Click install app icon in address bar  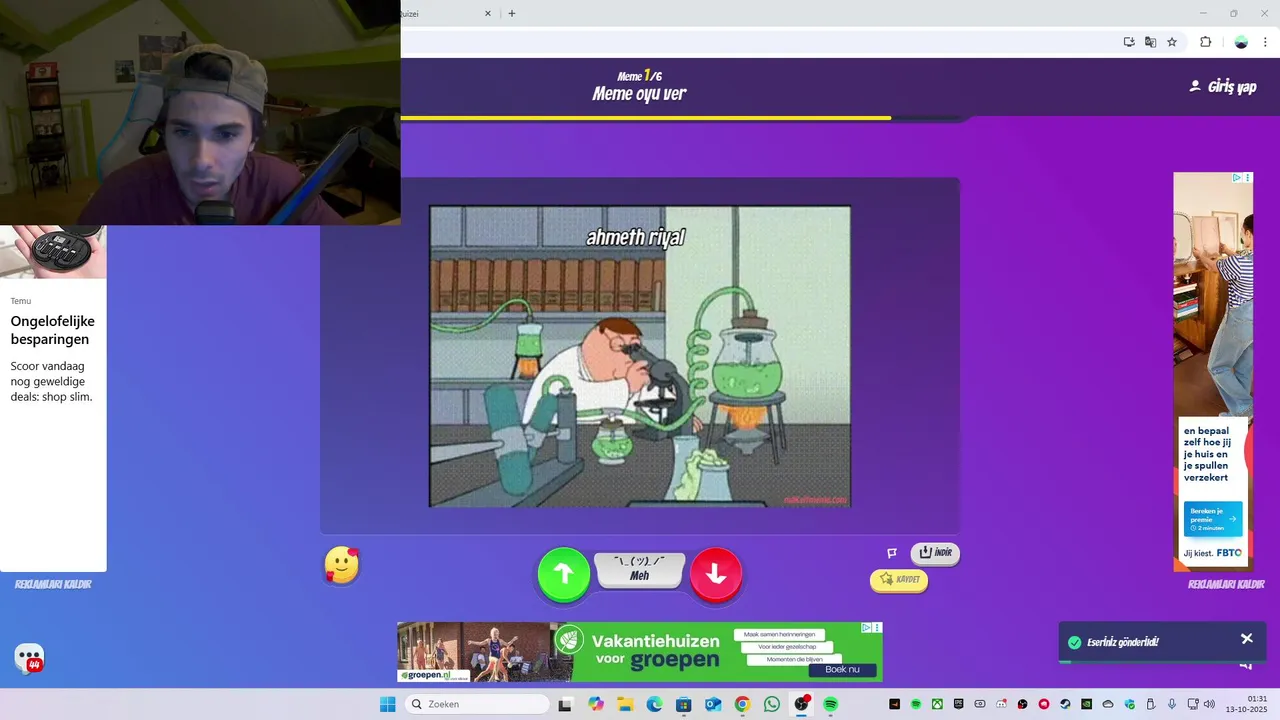coord(1129,42)
